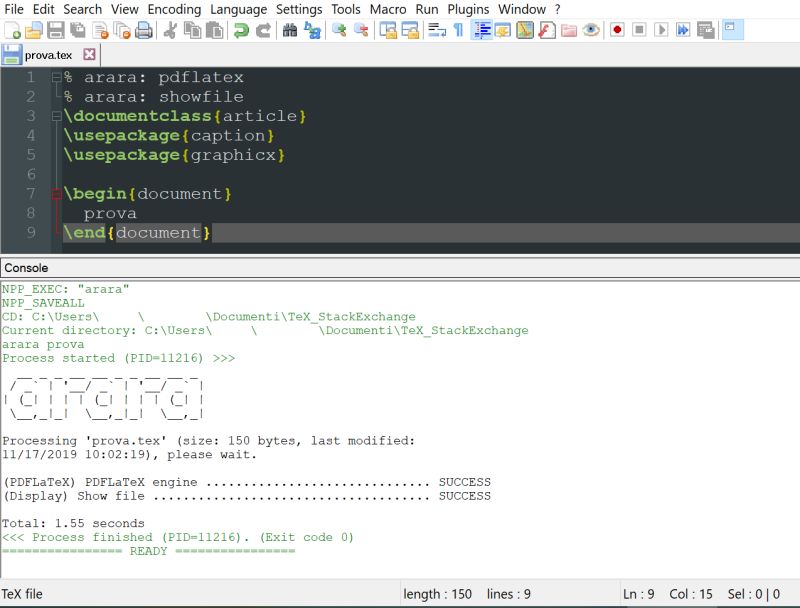
Task: Click Save recorded macro icon
Action: pos(705,30)
